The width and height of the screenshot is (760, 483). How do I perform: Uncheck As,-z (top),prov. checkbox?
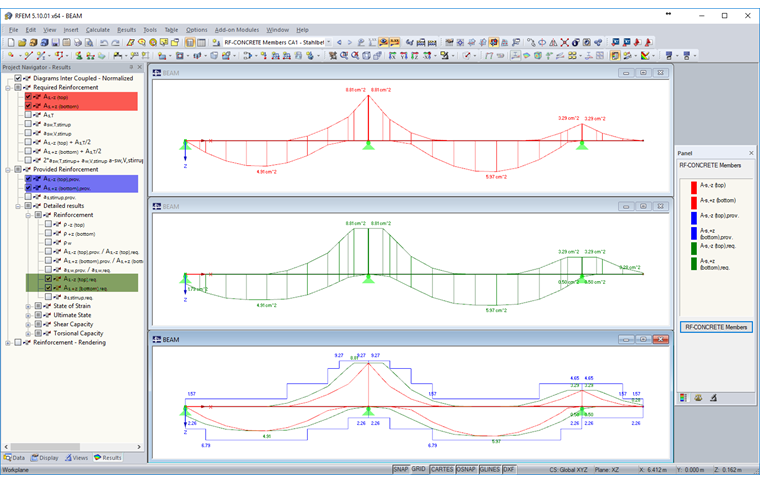pos(28,179)
